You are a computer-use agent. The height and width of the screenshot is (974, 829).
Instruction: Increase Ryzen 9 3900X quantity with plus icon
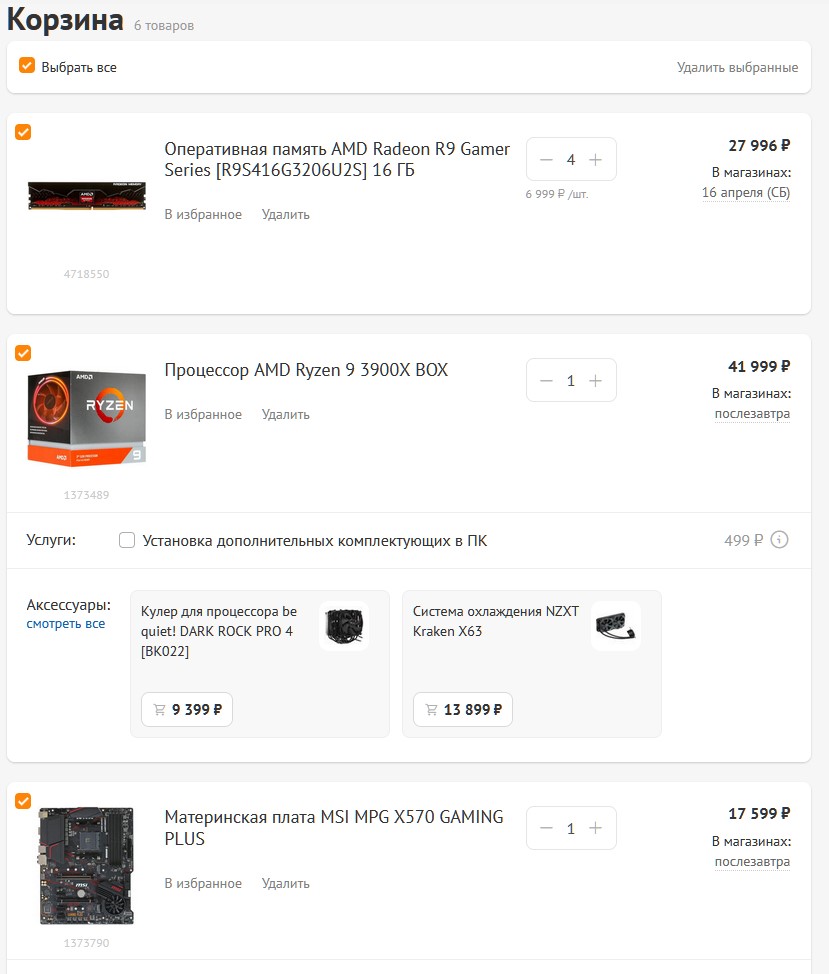click(595, 380)
